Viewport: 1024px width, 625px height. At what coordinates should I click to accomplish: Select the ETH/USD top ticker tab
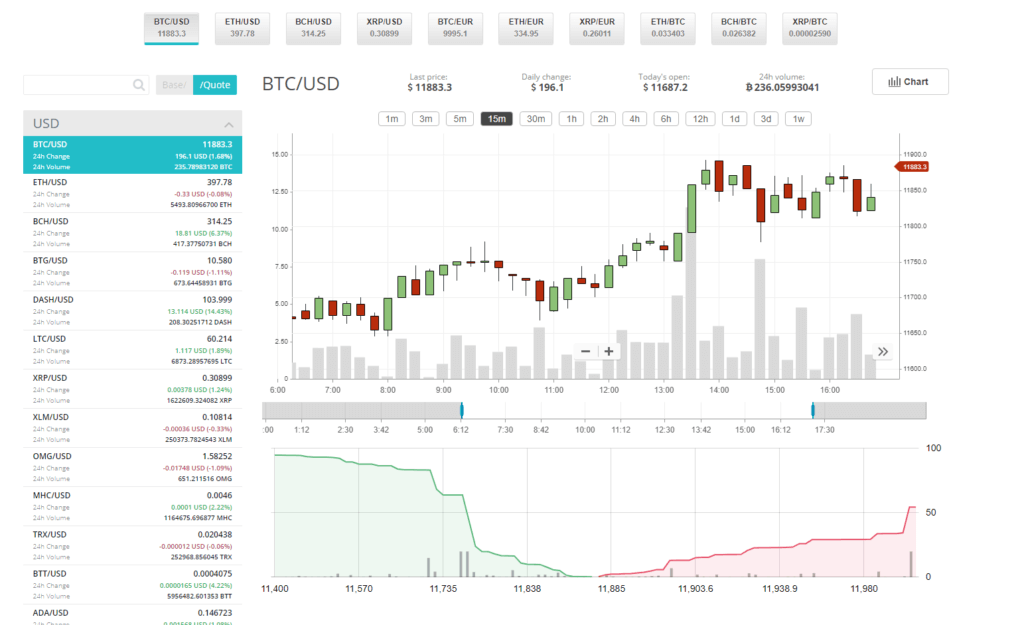pos(242,28)
